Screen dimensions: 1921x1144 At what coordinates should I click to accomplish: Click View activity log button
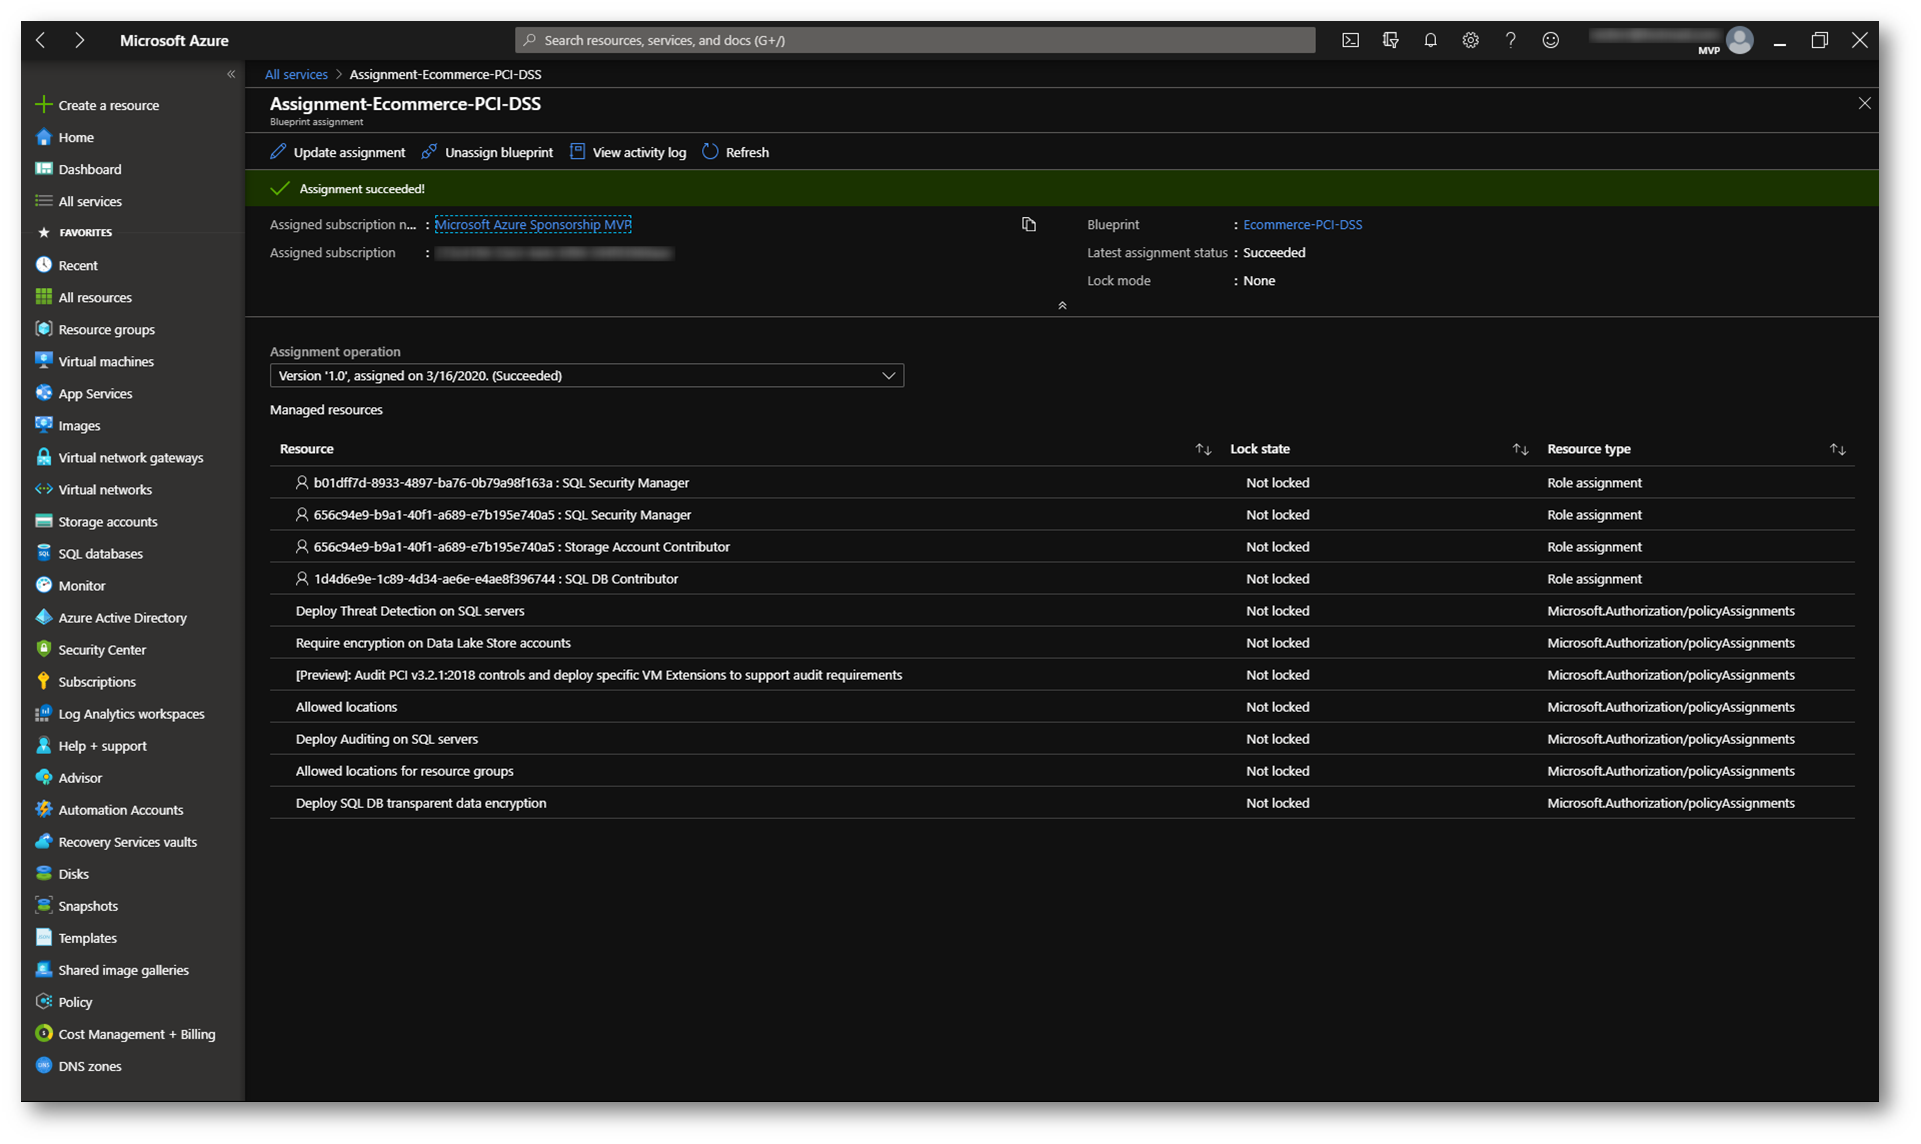(x=628, y=152)
